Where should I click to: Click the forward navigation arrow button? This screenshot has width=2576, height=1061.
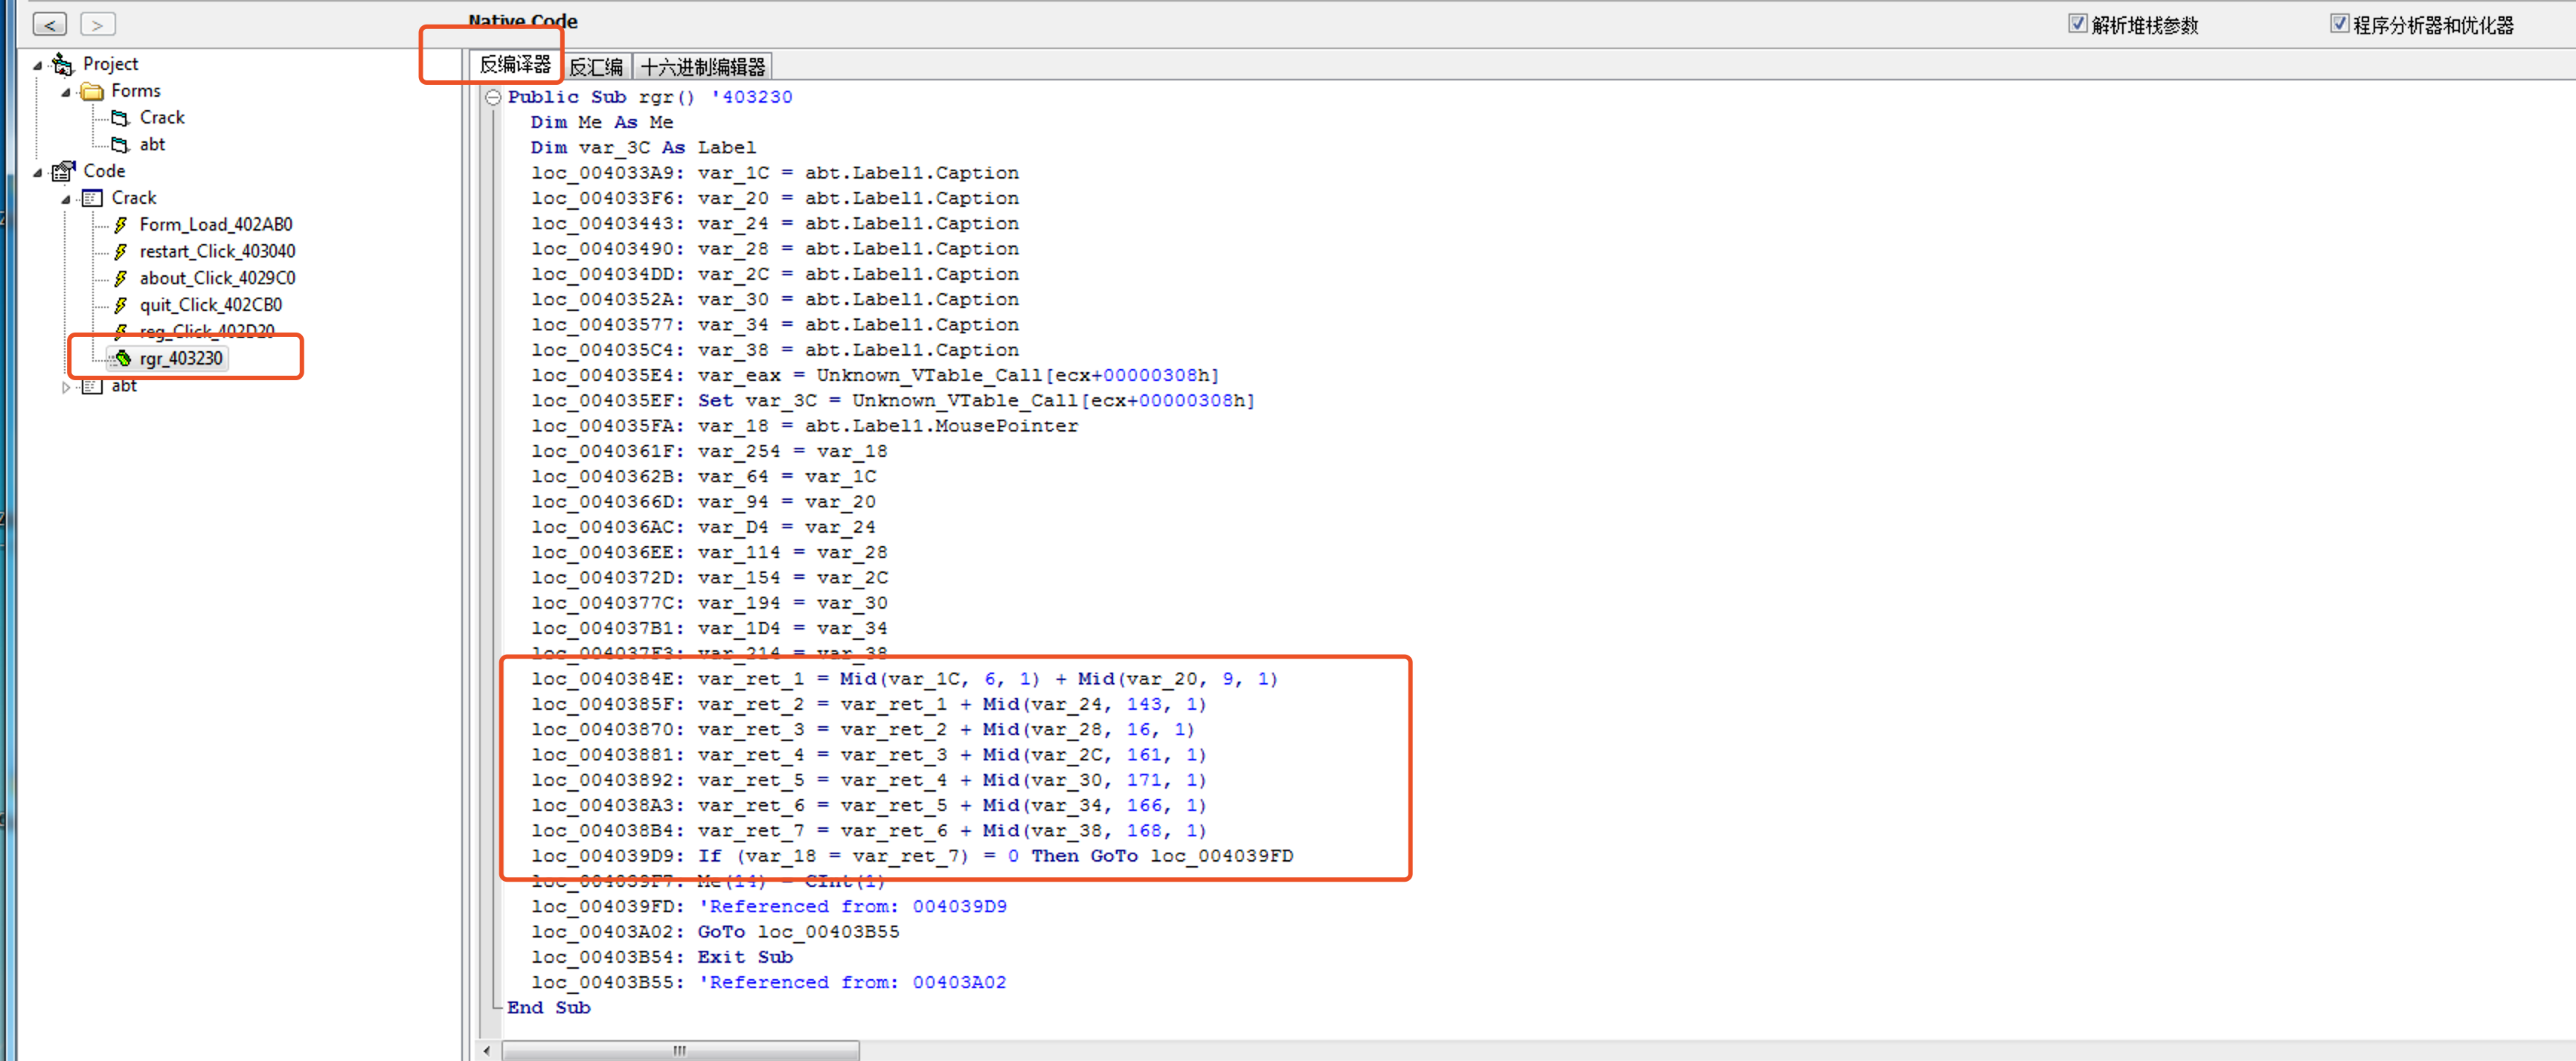[98, 24]
